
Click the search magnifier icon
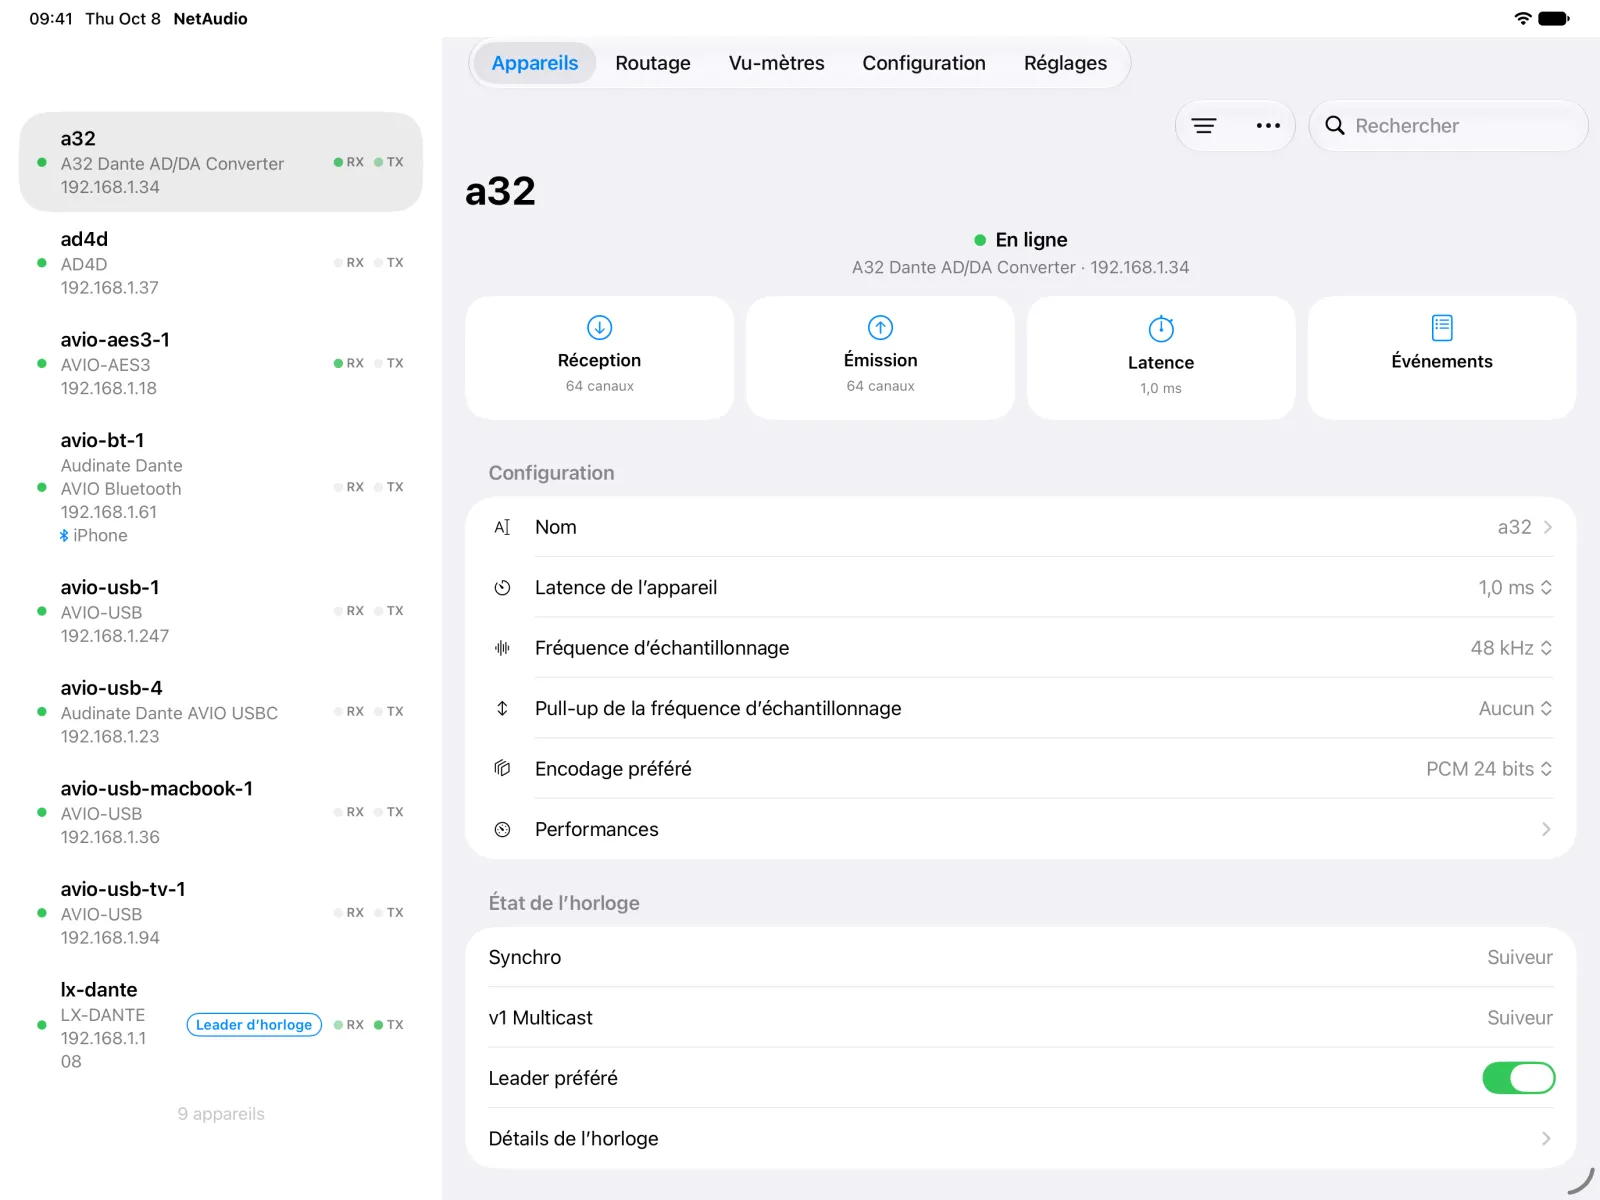1334,126
